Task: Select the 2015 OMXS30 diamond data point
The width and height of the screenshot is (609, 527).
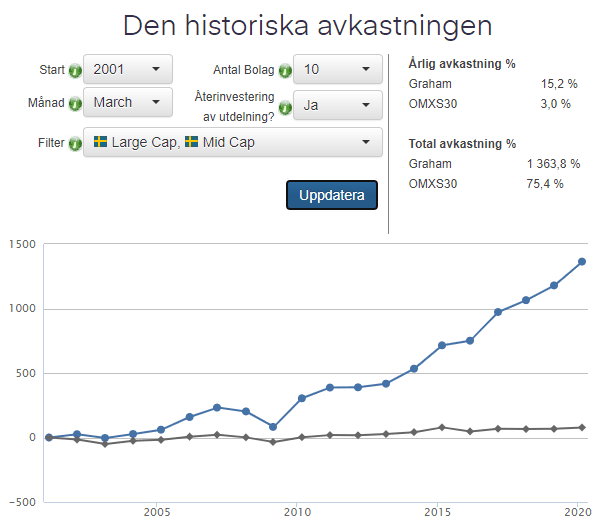Action: point(442,428)
